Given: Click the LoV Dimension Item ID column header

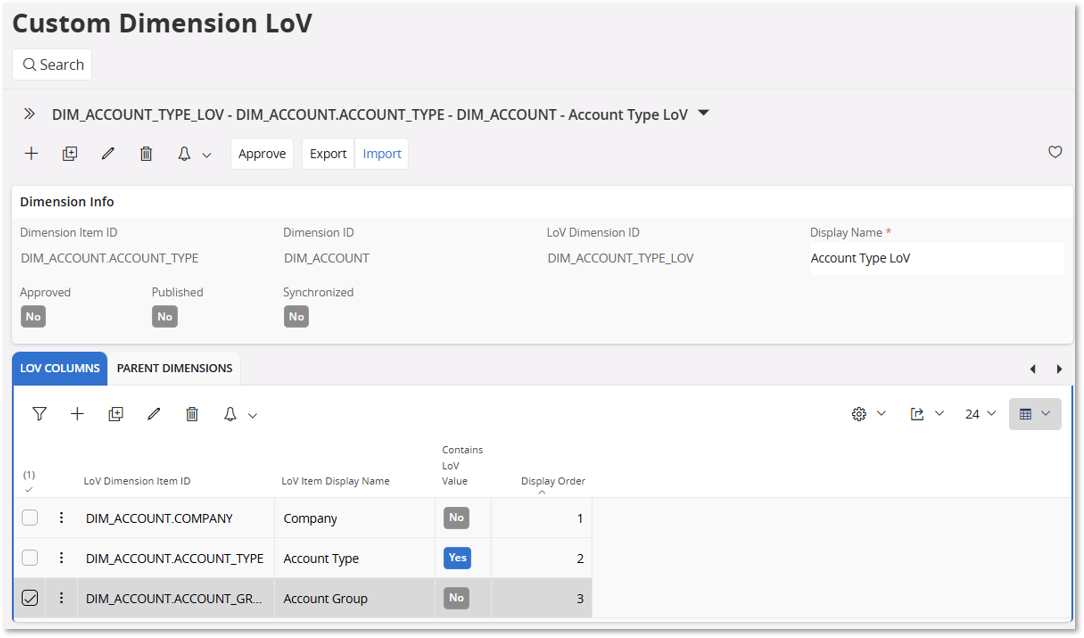Looking at the screenshot, I should click(x=137, y=481).
